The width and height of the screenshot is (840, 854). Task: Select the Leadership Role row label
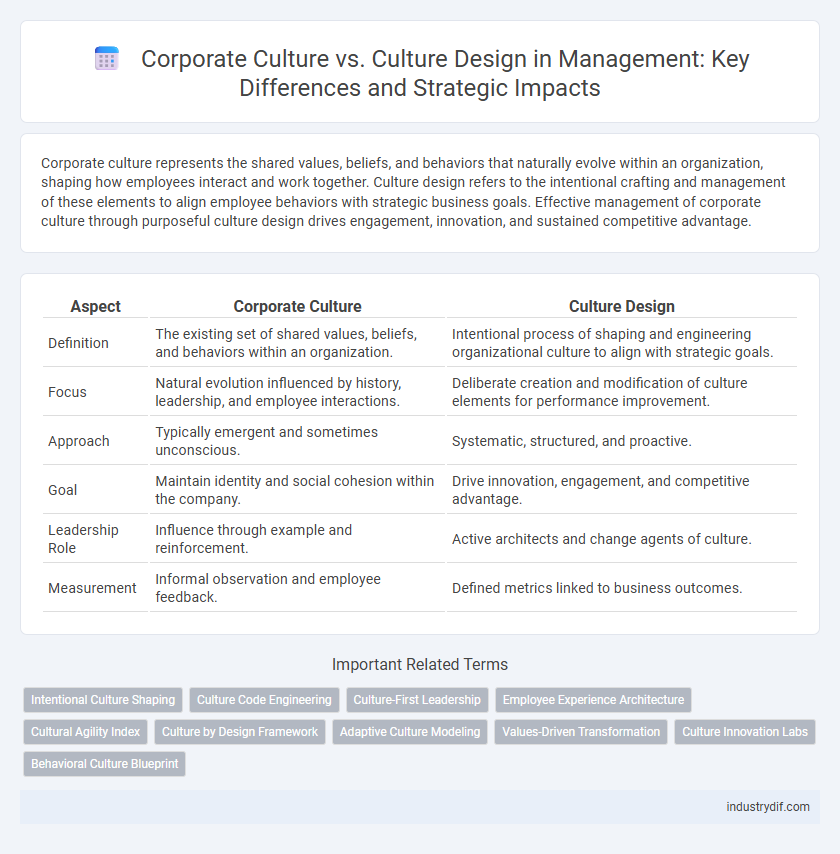tap(83, 539)
